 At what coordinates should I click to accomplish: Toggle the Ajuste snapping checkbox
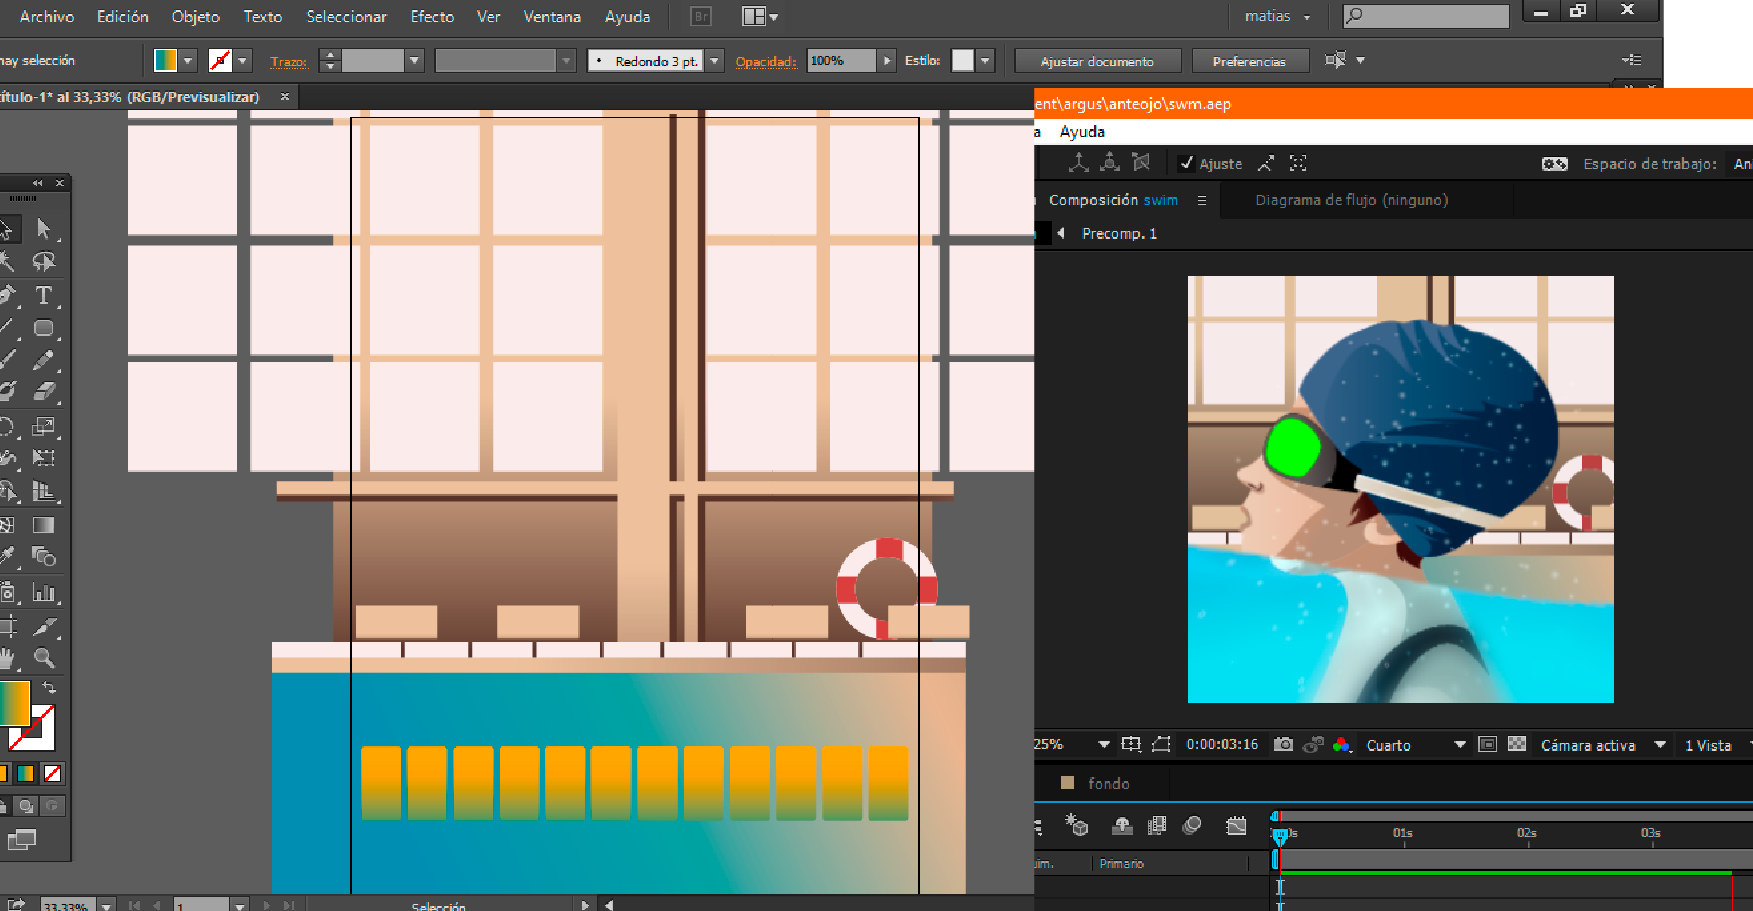(x=1186, y=163)
